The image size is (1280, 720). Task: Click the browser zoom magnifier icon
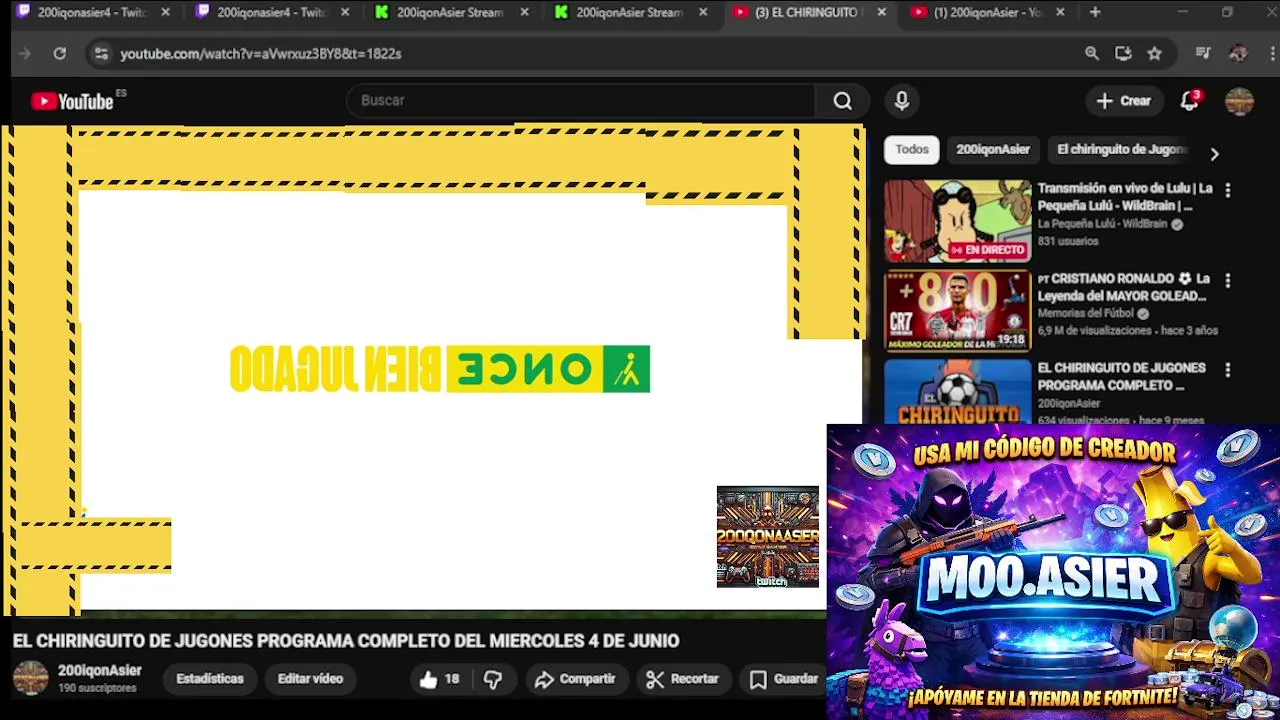coord(1092,54)
